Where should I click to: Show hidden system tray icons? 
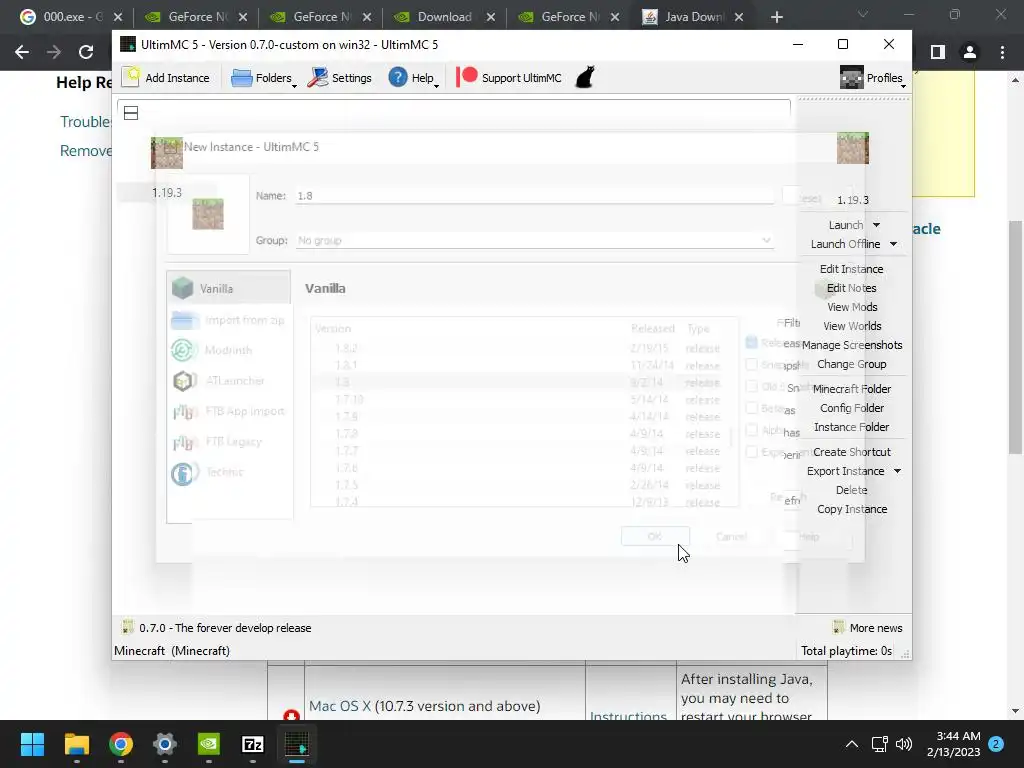coord(852,744)
